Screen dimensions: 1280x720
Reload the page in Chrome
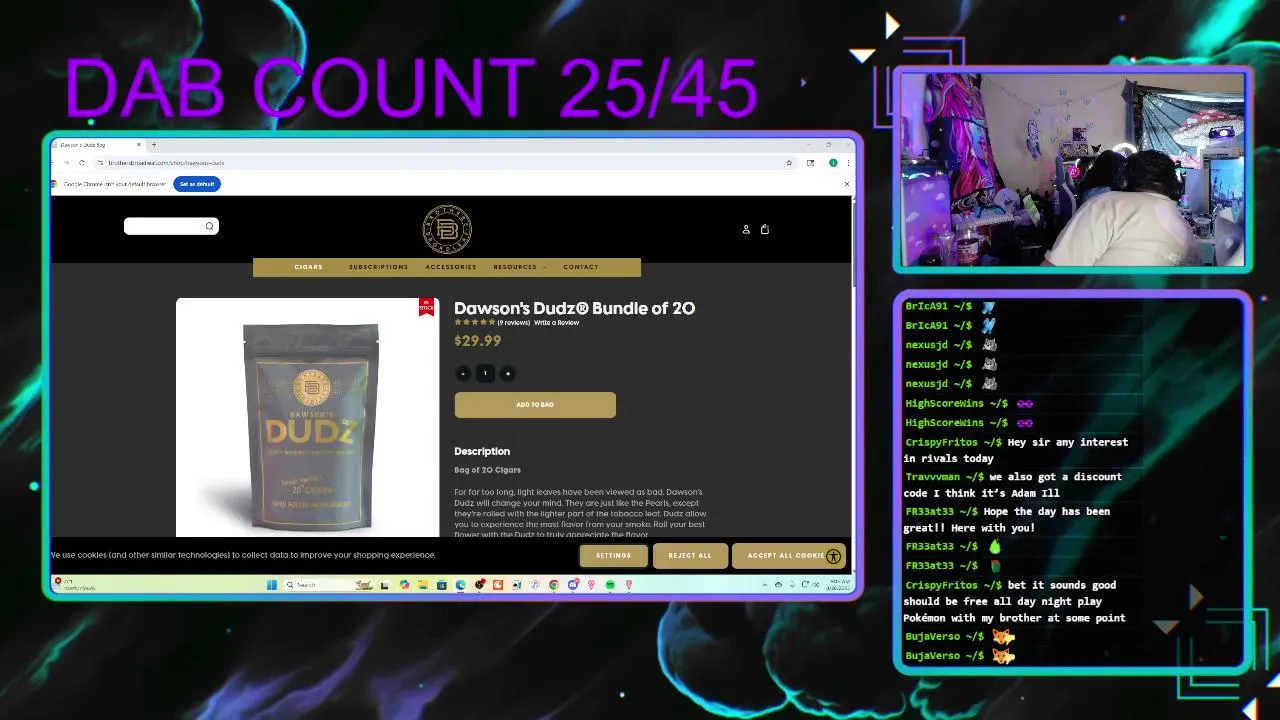point(81,162)
